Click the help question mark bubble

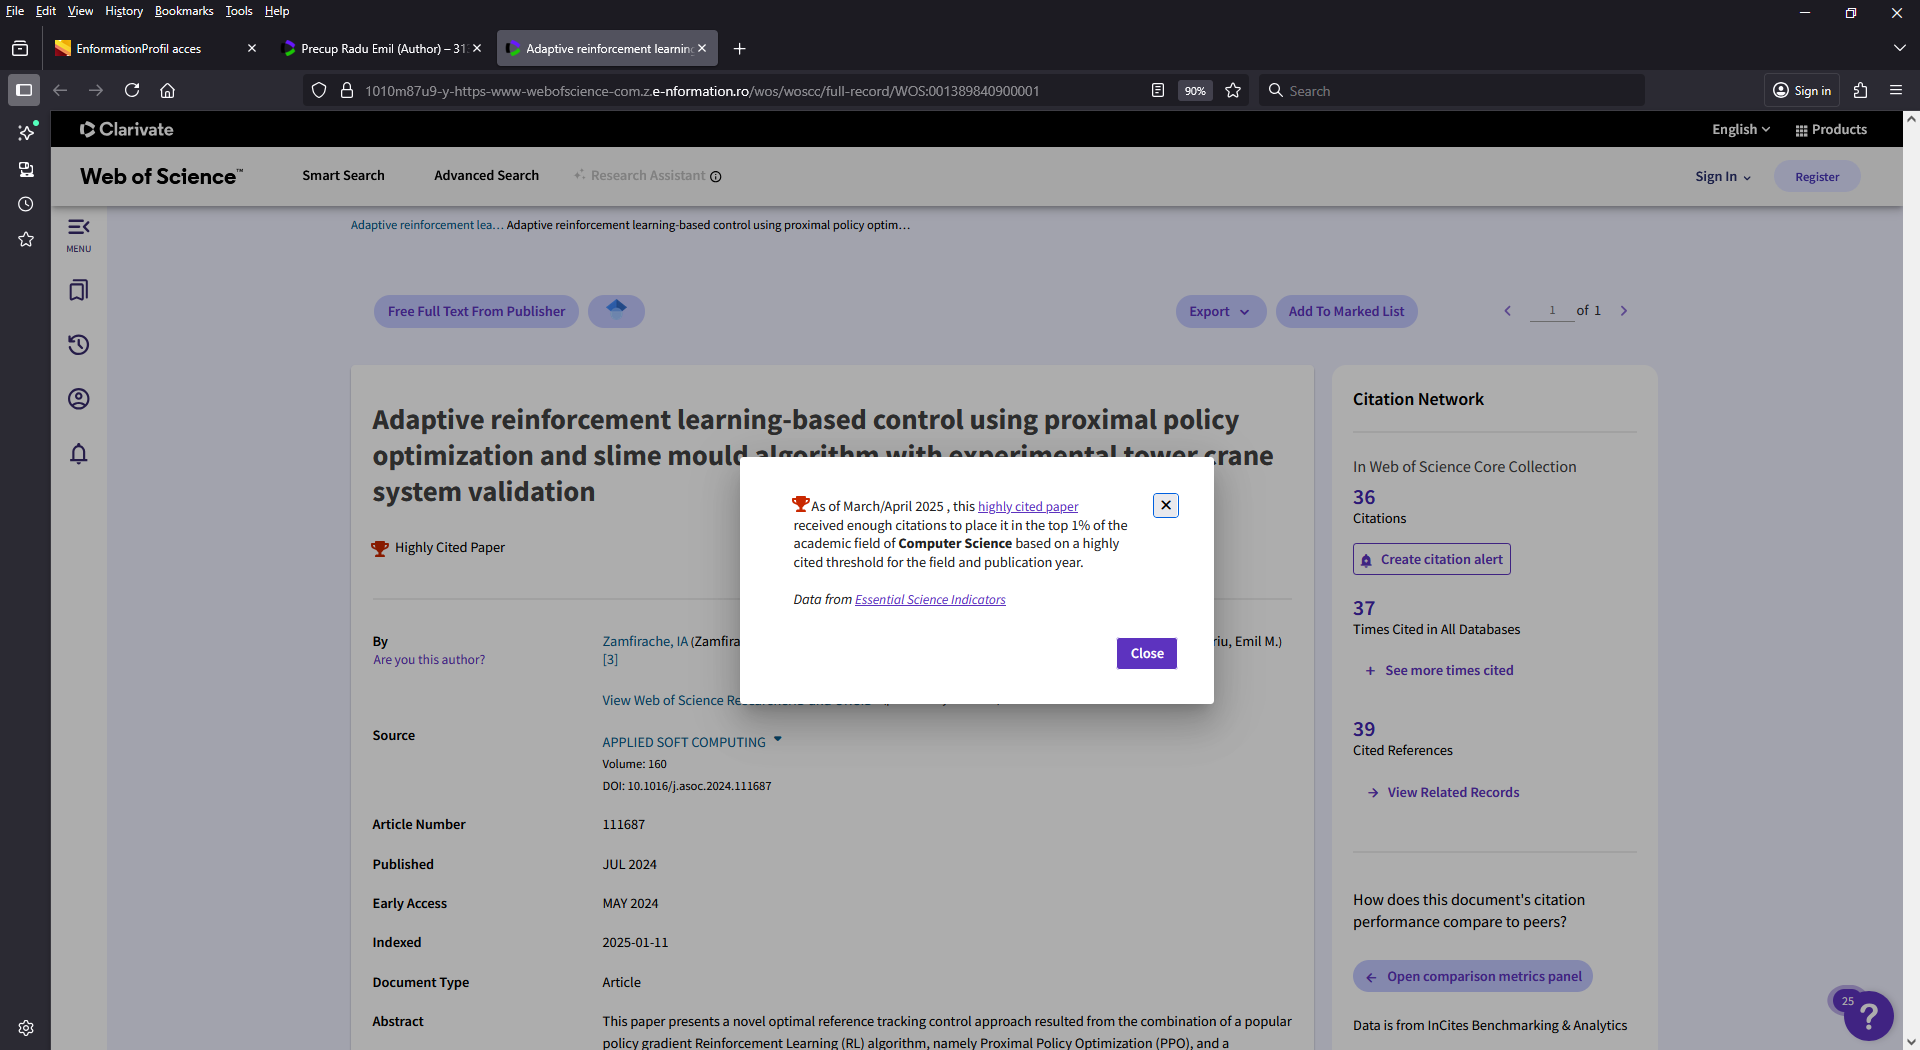pos(1867,1016)
